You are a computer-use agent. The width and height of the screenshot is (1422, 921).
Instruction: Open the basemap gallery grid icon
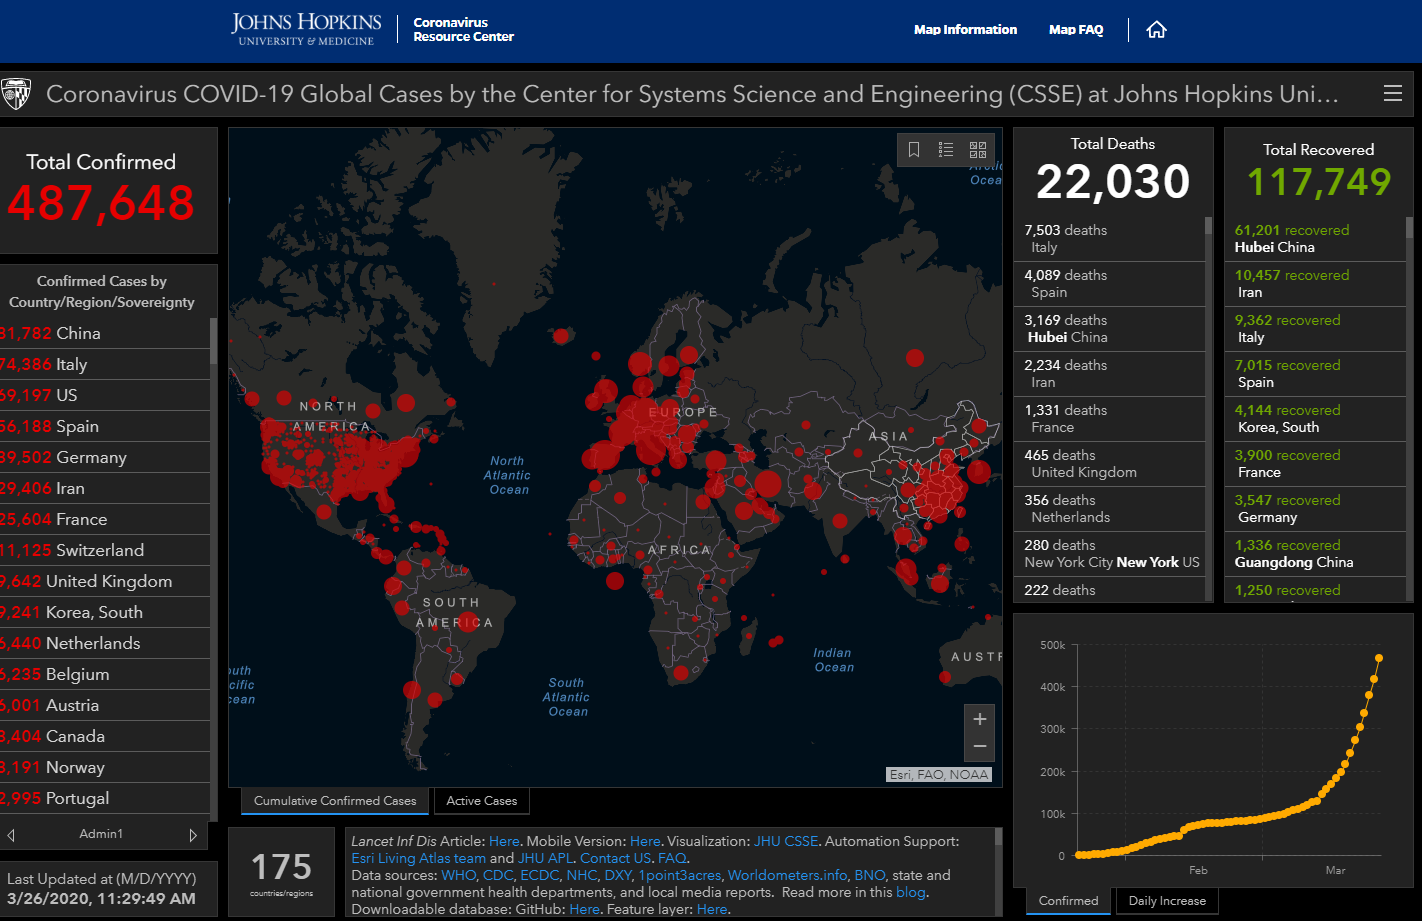(x=978, y=150)
